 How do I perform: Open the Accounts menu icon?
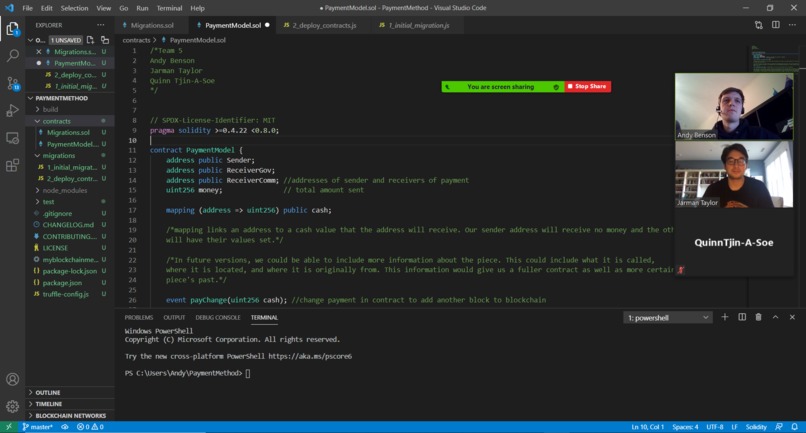click(12, 380)
